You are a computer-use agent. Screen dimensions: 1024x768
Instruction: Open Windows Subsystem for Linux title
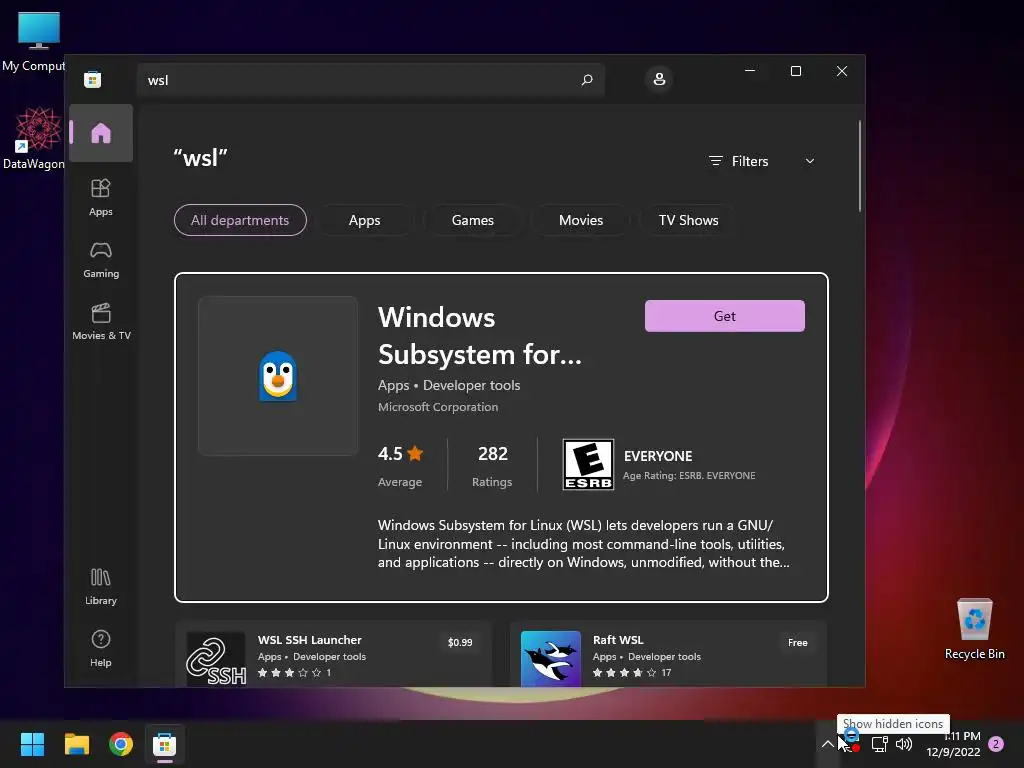point(479,336)
